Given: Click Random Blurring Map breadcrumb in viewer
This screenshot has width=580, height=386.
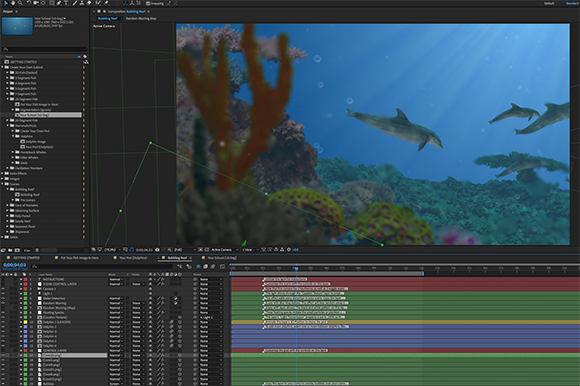Looking at the screenshot, I should pos(141,18).
